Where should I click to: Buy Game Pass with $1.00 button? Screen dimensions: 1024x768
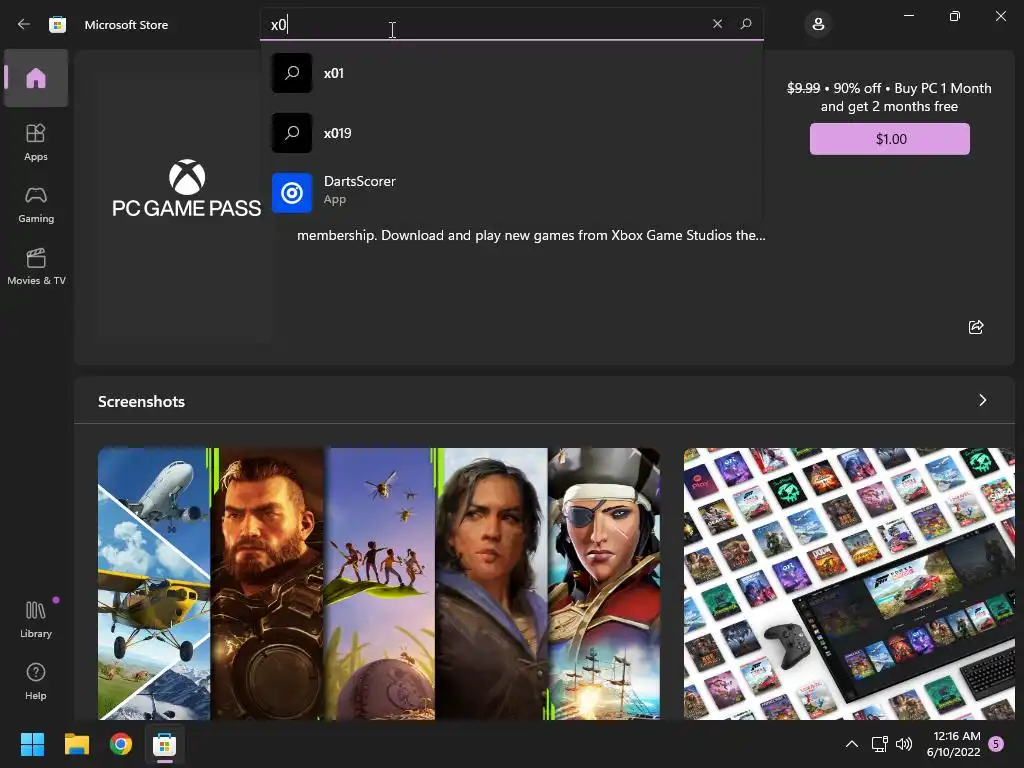tap(889, 139)
